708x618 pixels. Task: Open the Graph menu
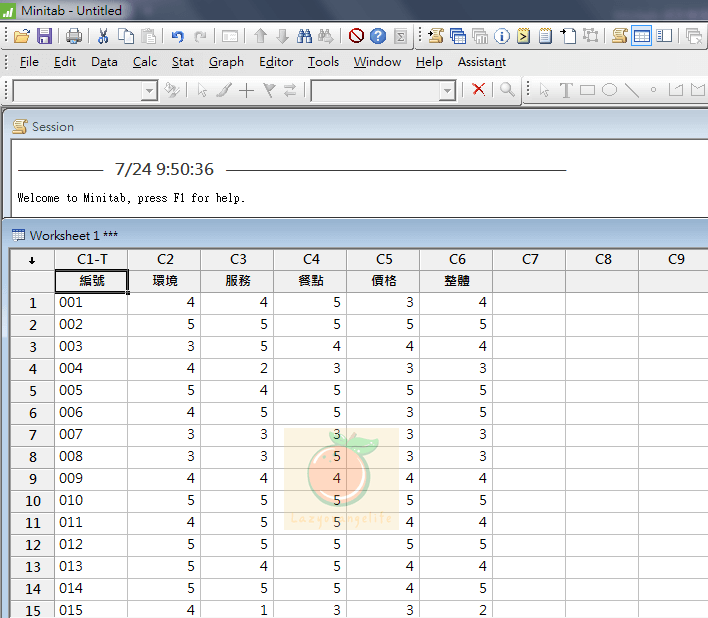point(226,62)
